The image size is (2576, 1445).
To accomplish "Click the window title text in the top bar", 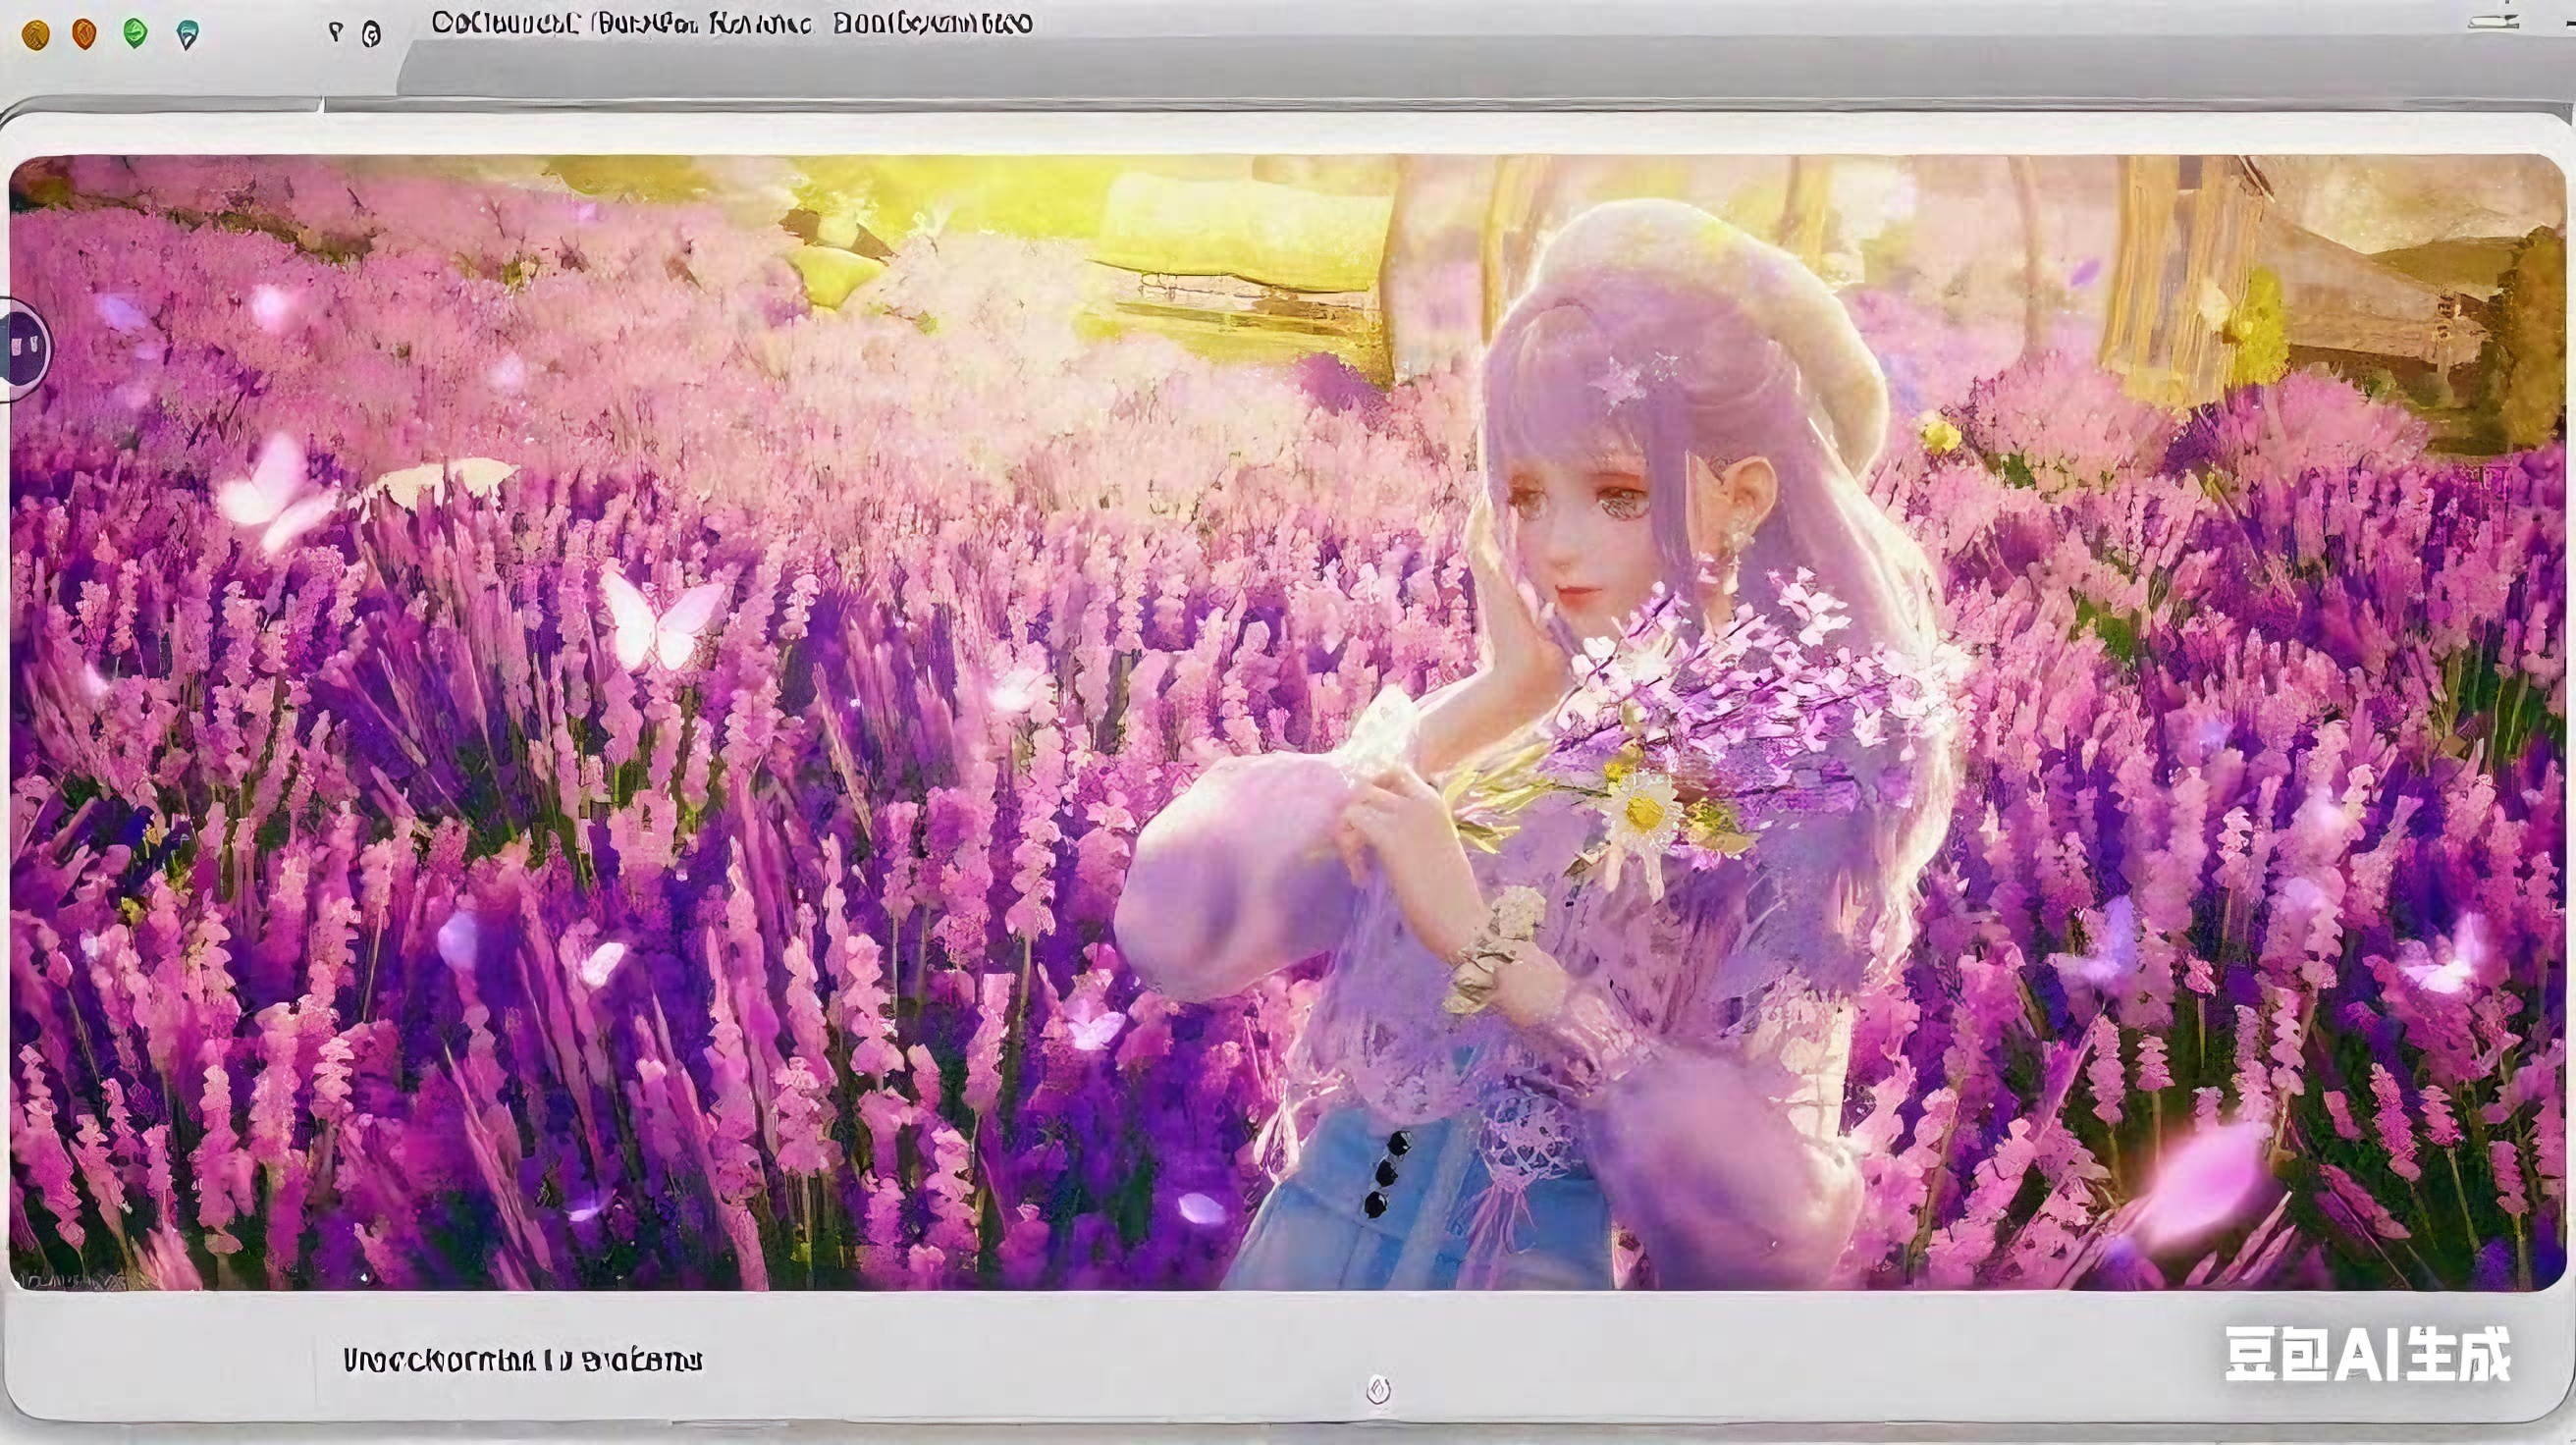I will pos(732,24).
